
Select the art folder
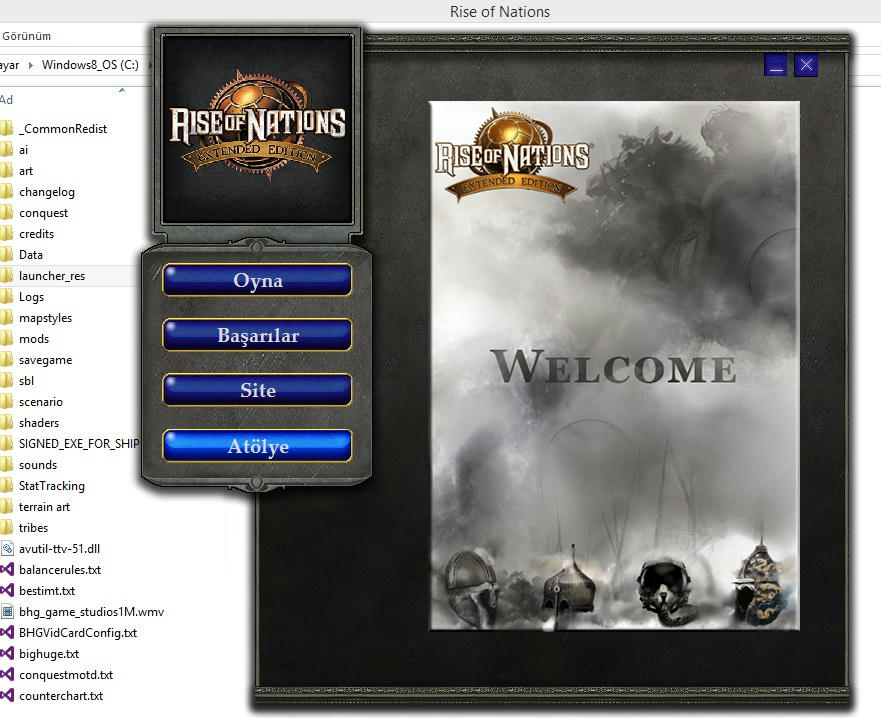(26, 171)
